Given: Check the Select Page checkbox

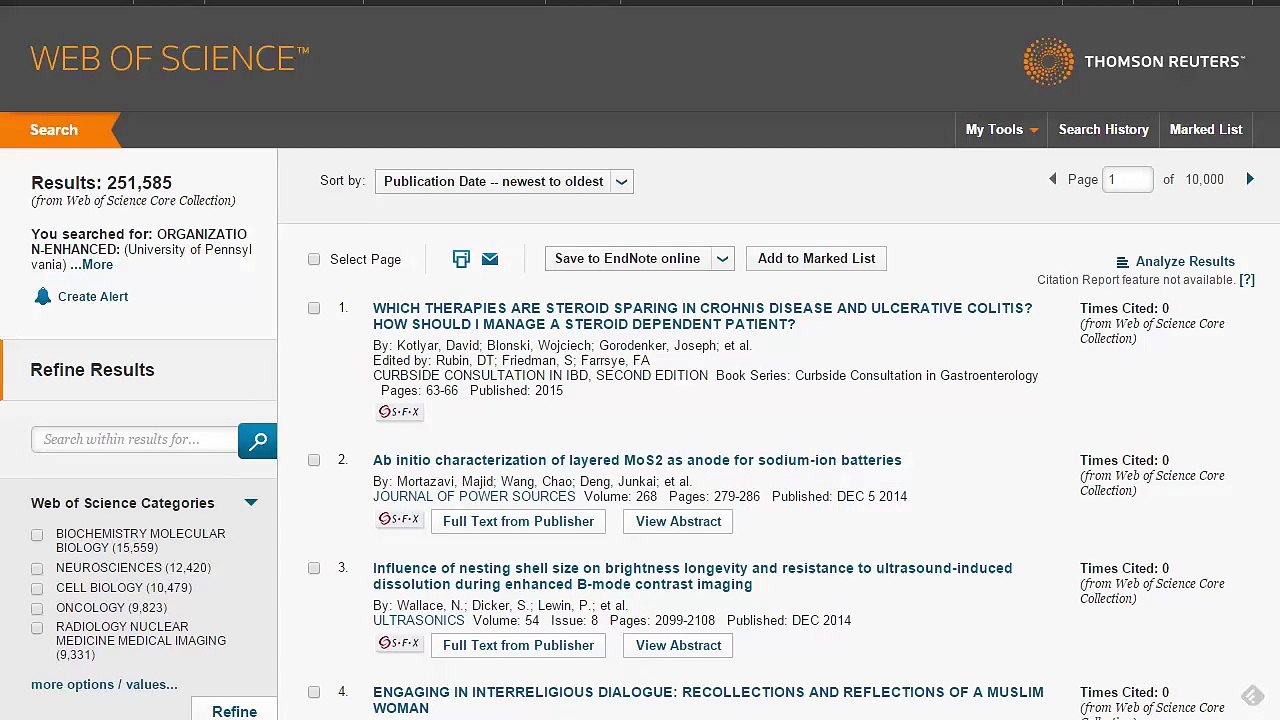Looking at the screenshot, I should [314, 259].
